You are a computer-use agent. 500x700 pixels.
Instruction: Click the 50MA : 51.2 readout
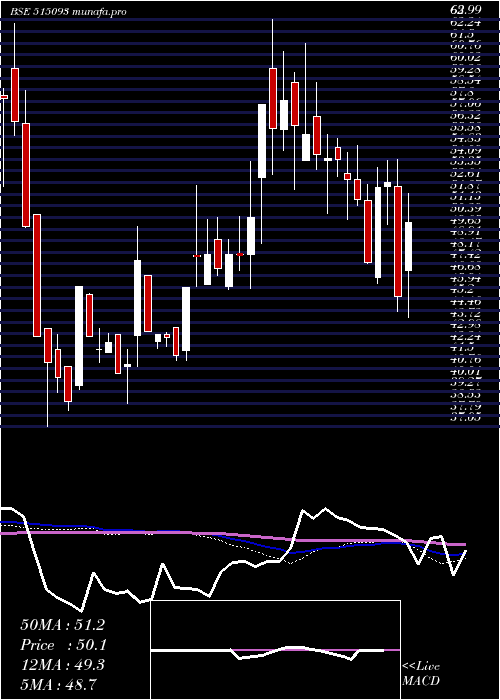(62, 625)
